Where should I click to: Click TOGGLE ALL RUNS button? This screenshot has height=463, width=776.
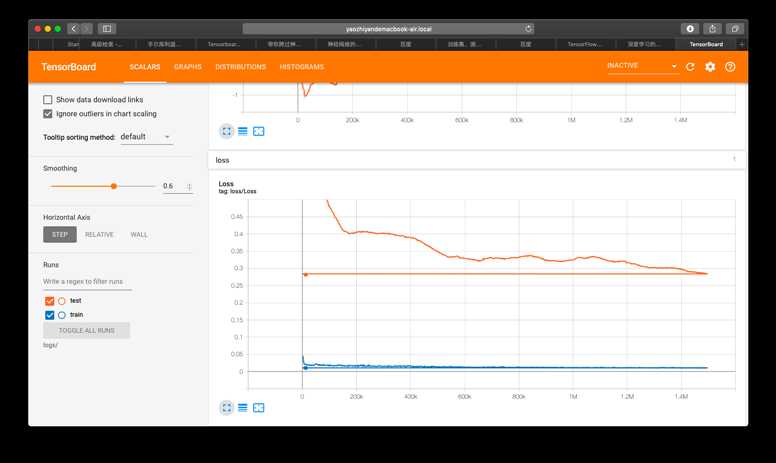[87, 330]
